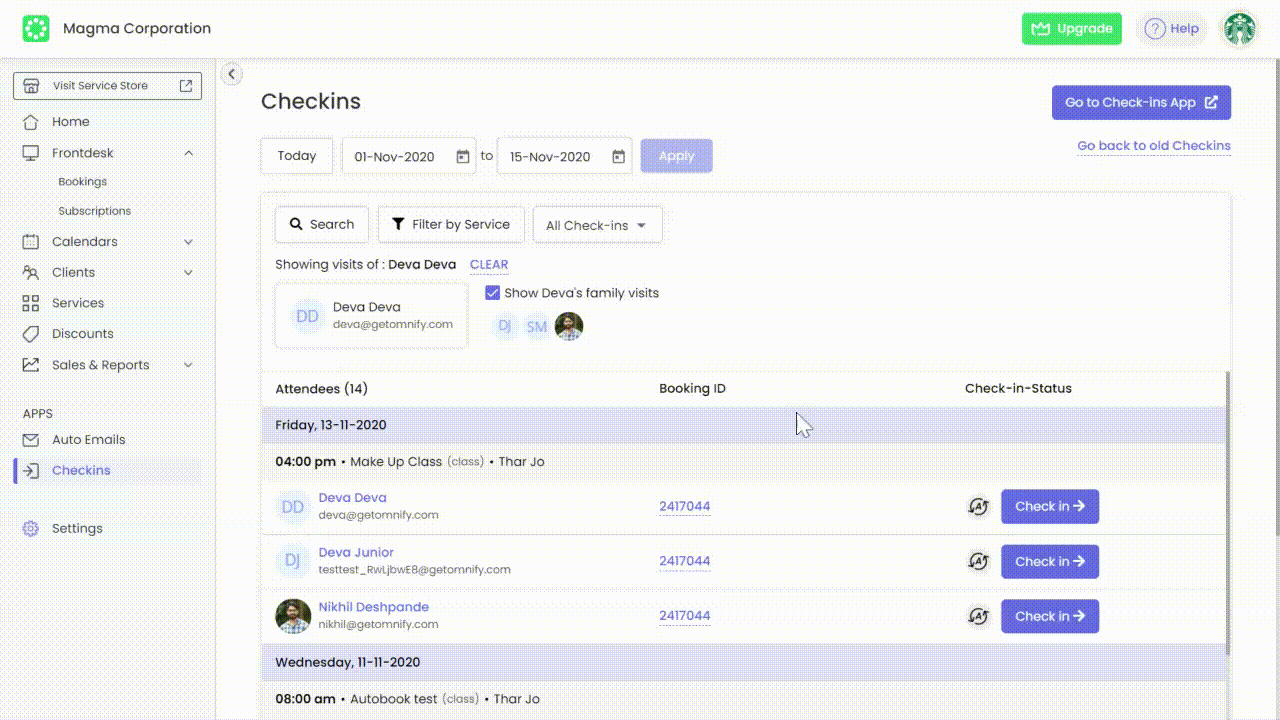Image resolution: width=1280 pixels, height=720 pixels.
Task: Open Auto Emails app
Action: pos(88,440)
